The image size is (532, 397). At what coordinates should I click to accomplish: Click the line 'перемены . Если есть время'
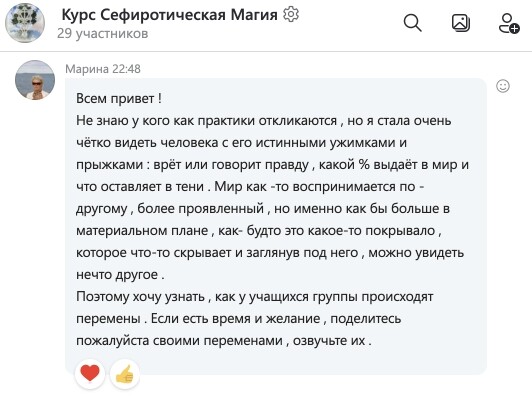coord(239,319)
